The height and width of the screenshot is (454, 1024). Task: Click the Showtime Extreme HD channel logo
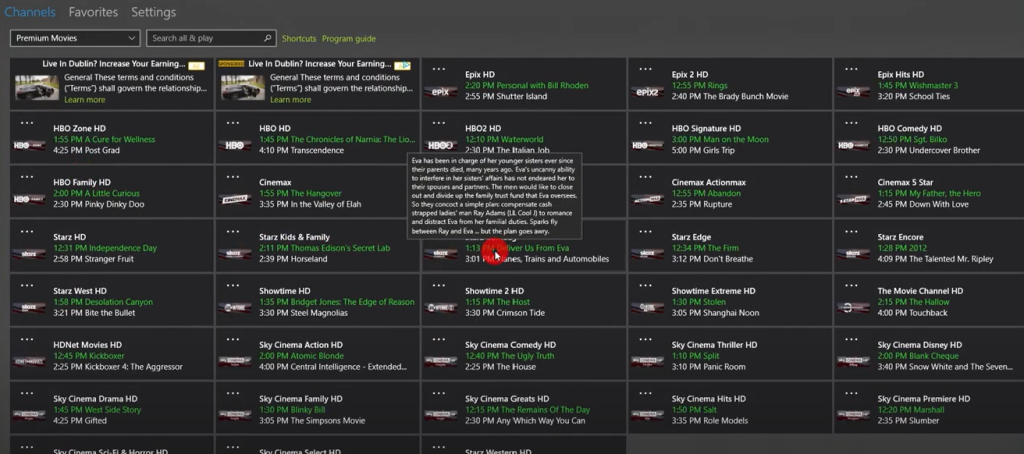tap(647, 308)
